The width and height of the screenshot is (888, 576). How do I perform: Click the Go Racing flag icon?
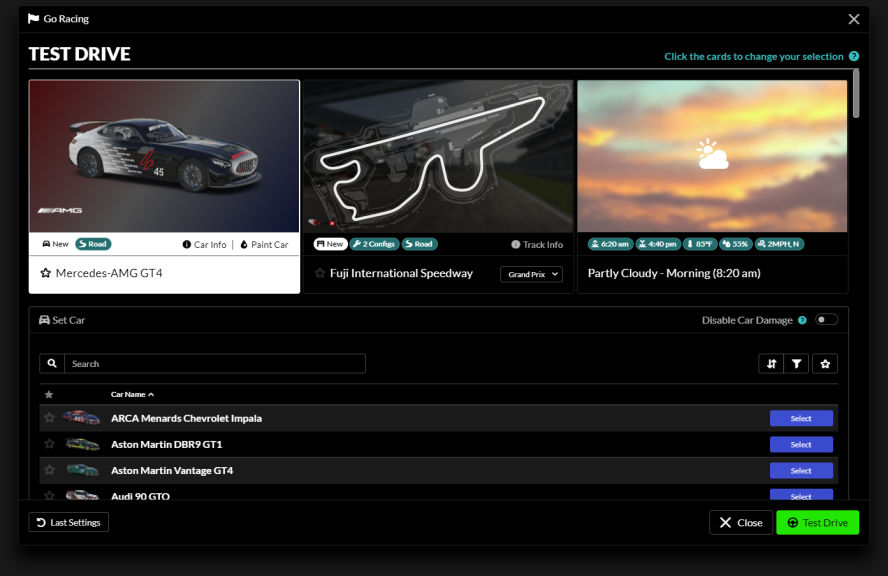point(32,18)
